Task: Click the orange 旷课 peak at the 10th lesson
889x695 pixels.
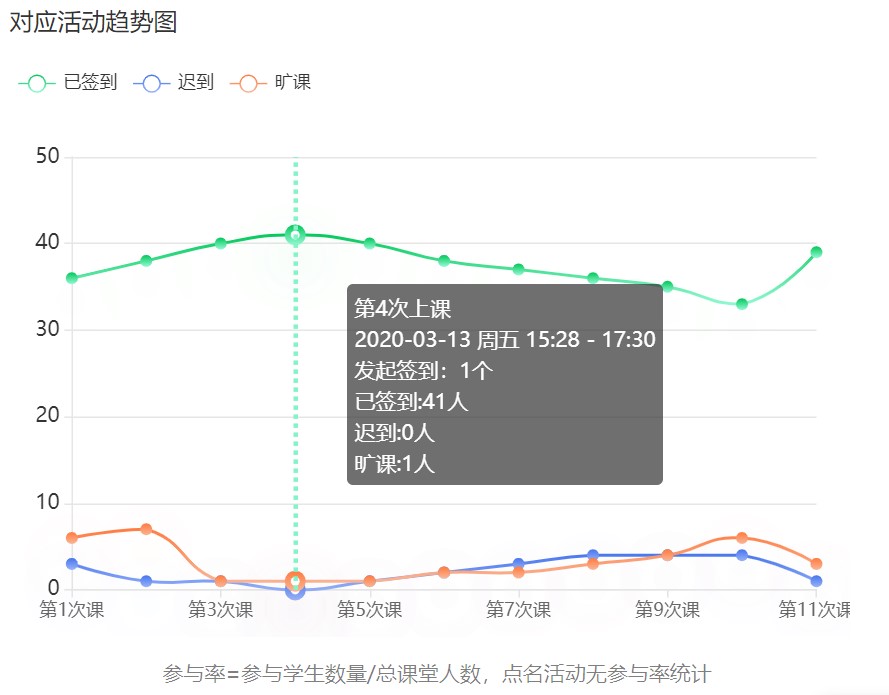Action: point(742,538)
